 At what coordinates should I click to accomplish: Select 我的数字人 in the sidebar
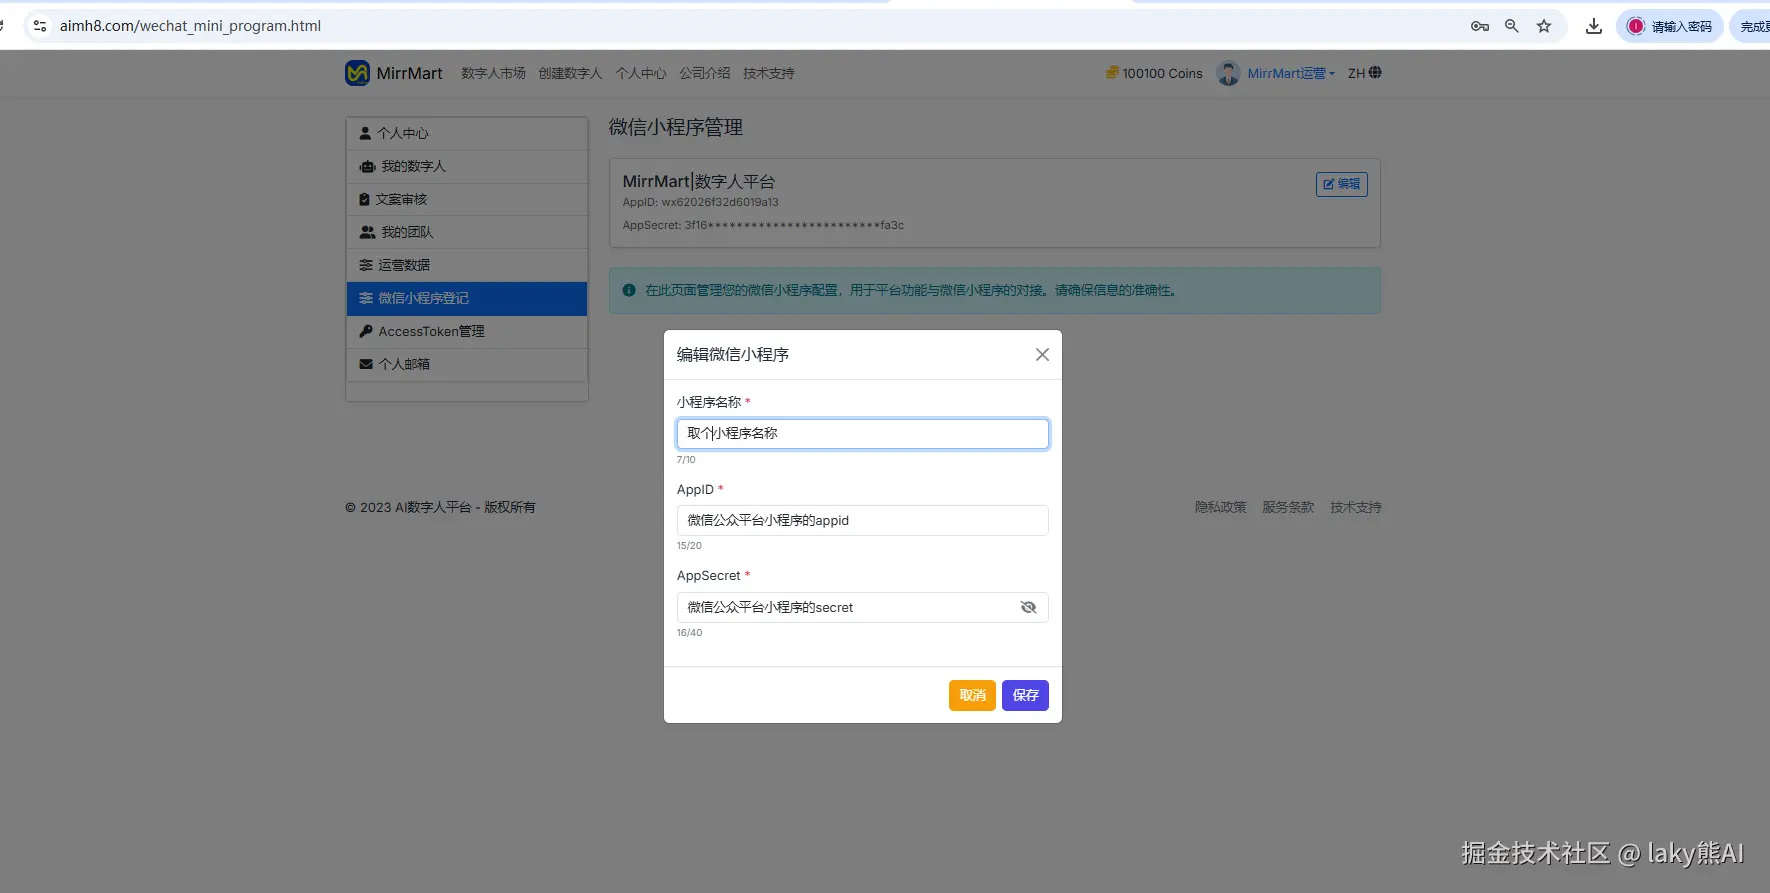(467, 166)
